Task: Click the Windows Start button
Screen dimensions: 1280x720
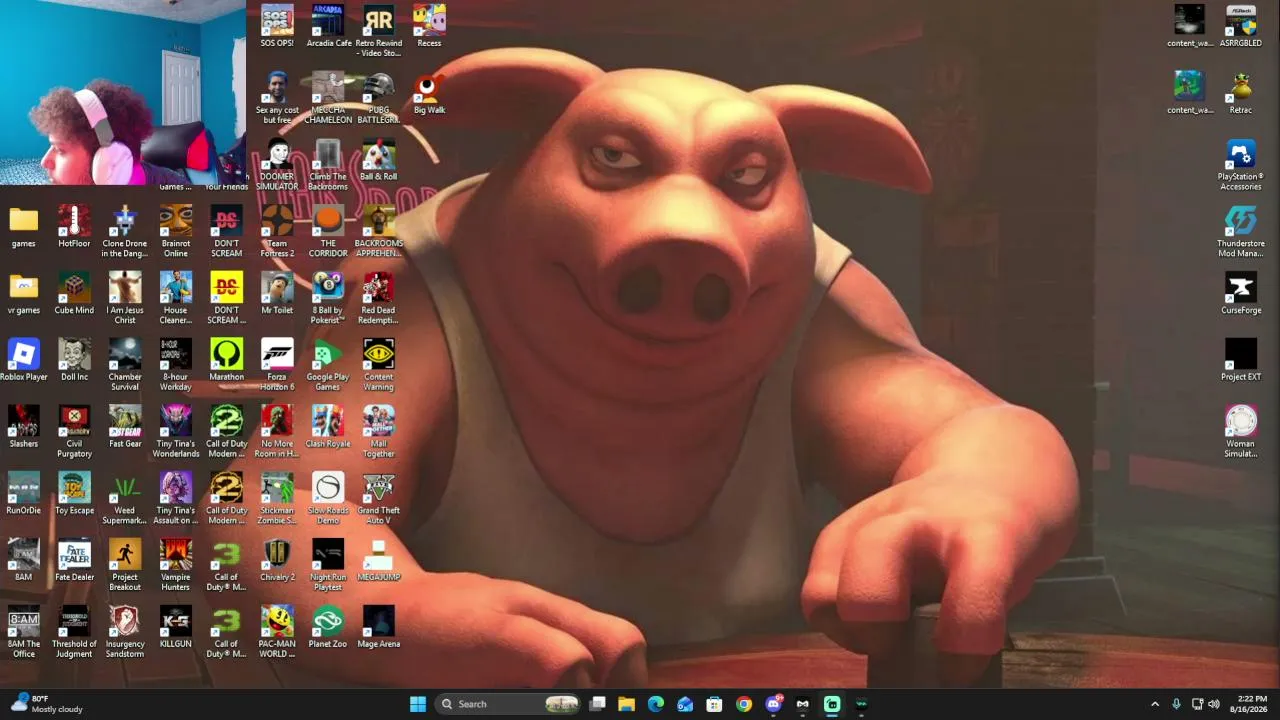Action: (x=418, y=704)
